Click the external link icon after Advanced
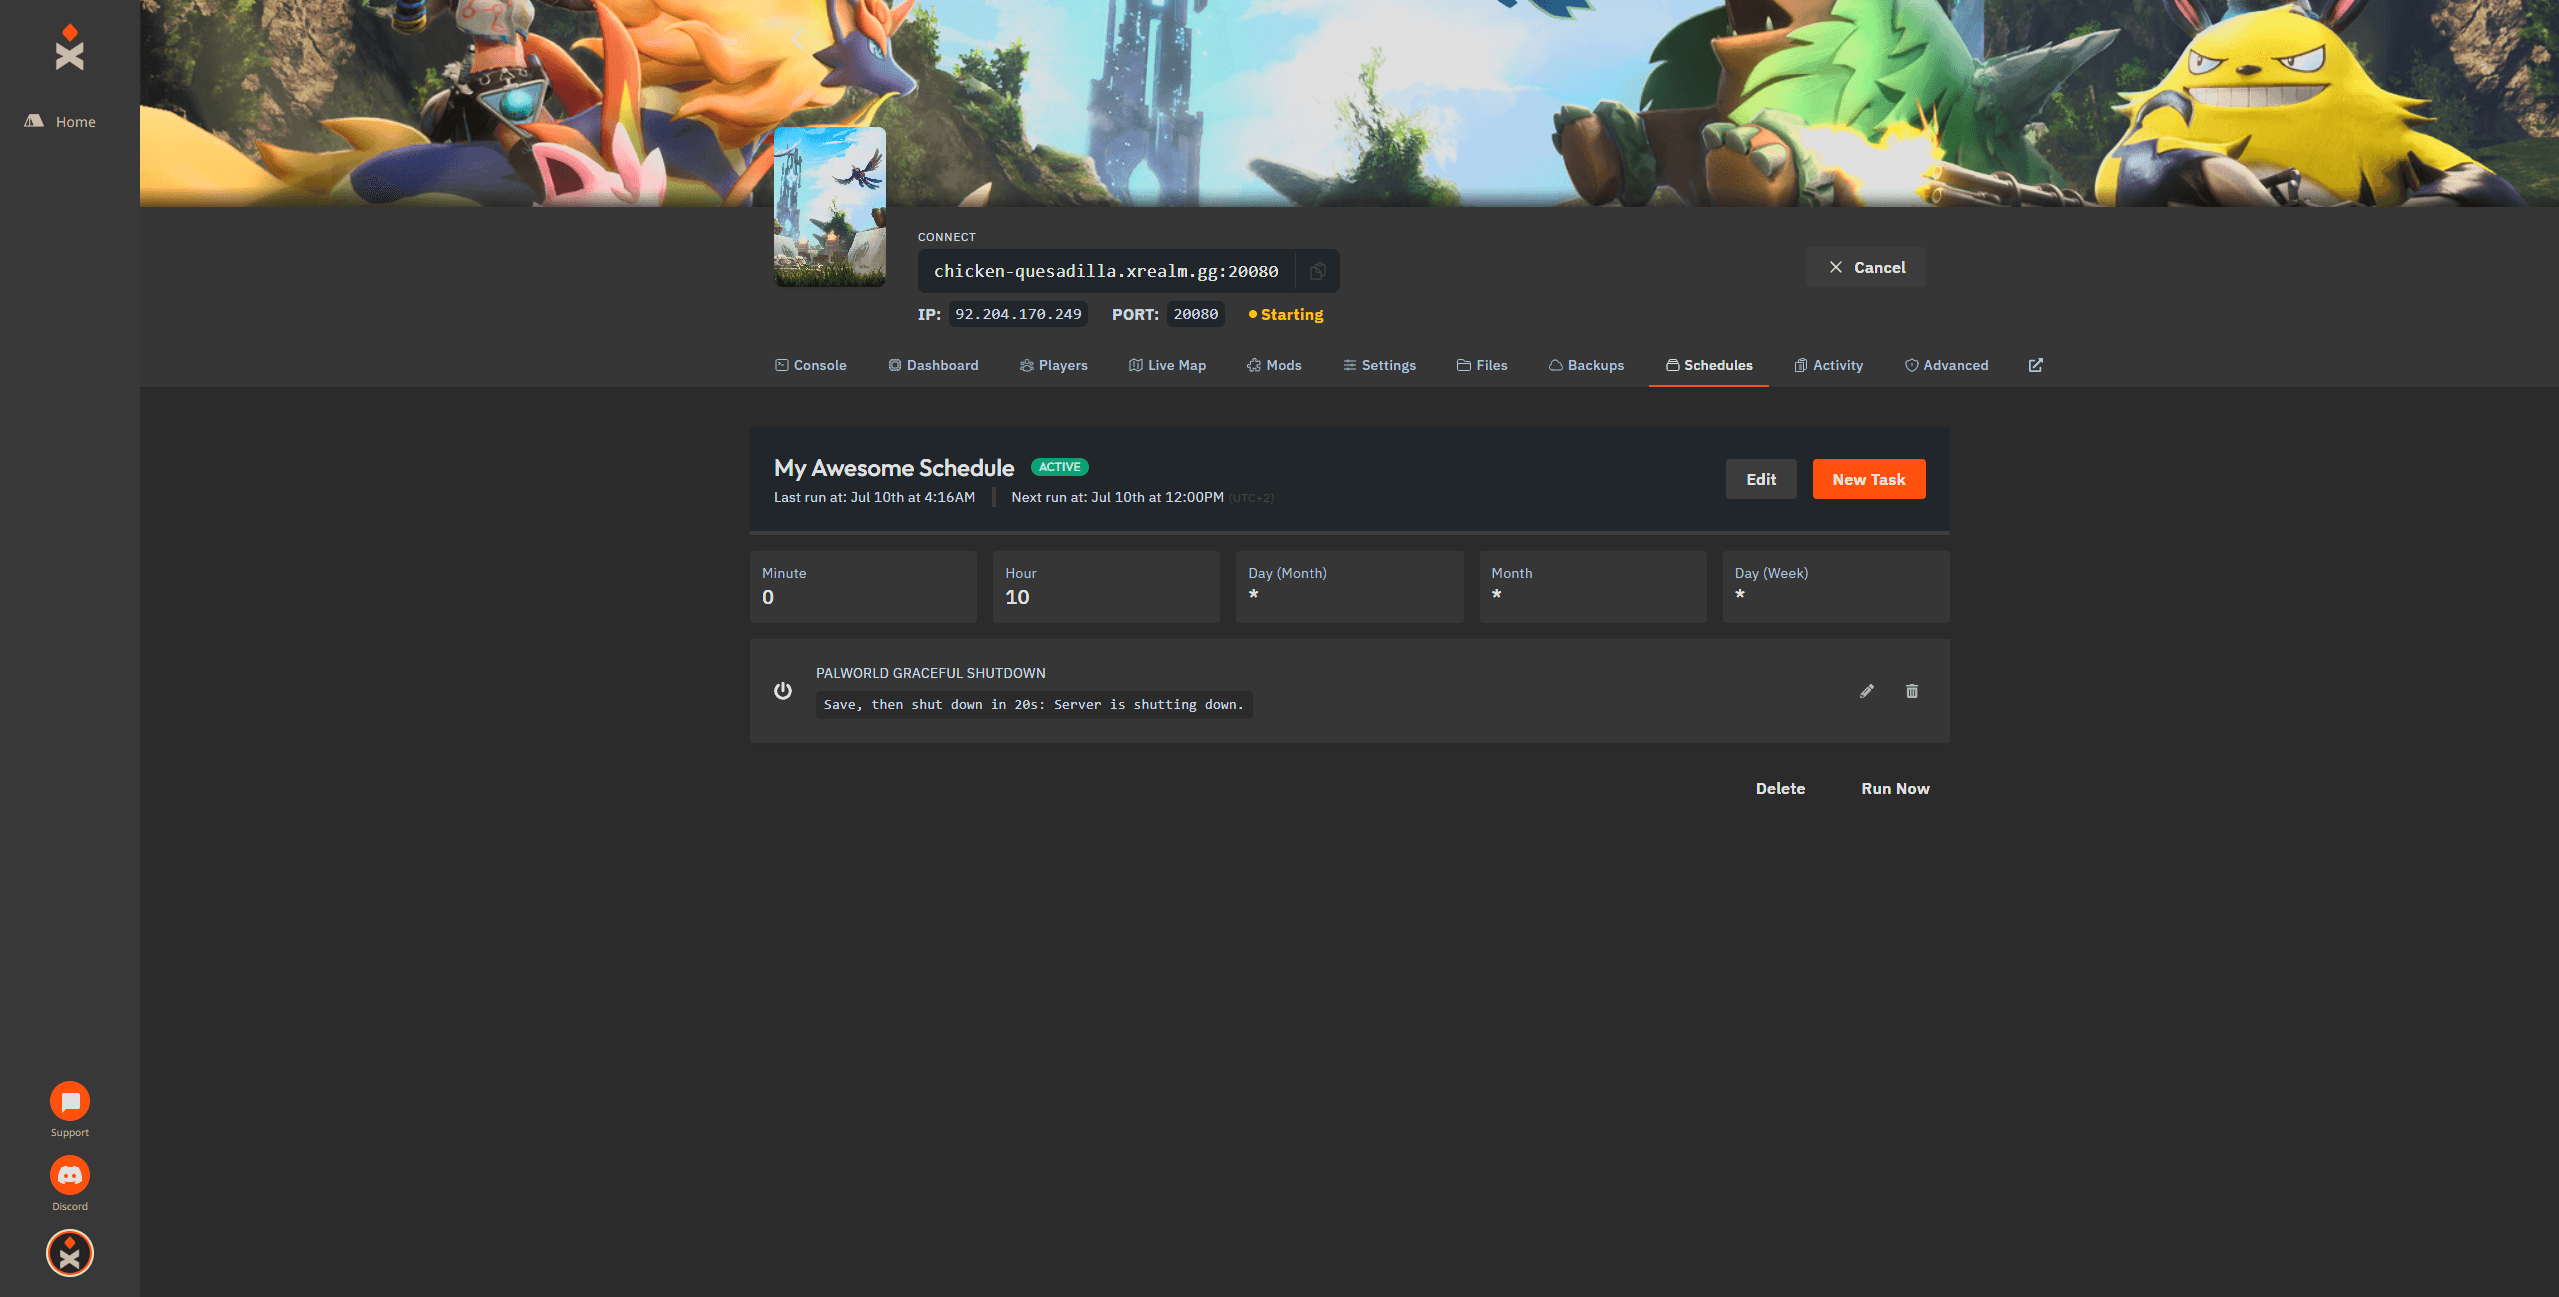This screenshot has width=2559, height=1297. point(2035,365)
